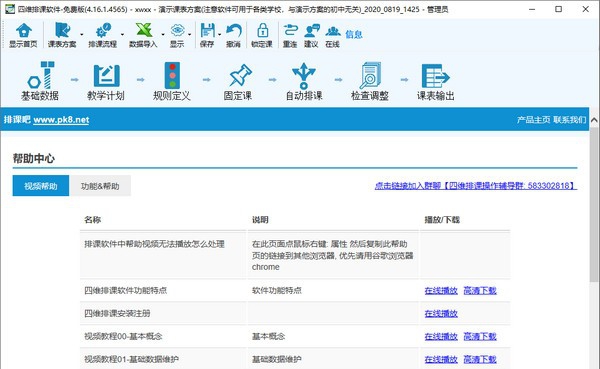Switch to the 功能&帮助 tab

[100, 186]
